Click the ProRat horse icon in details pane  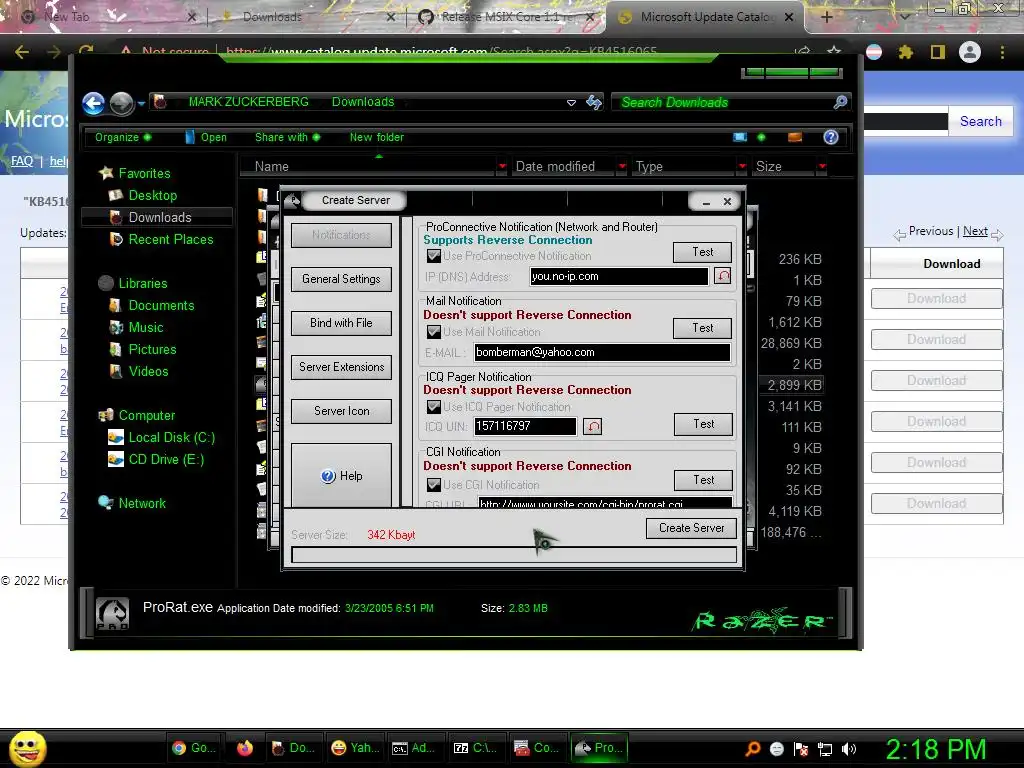112,613
